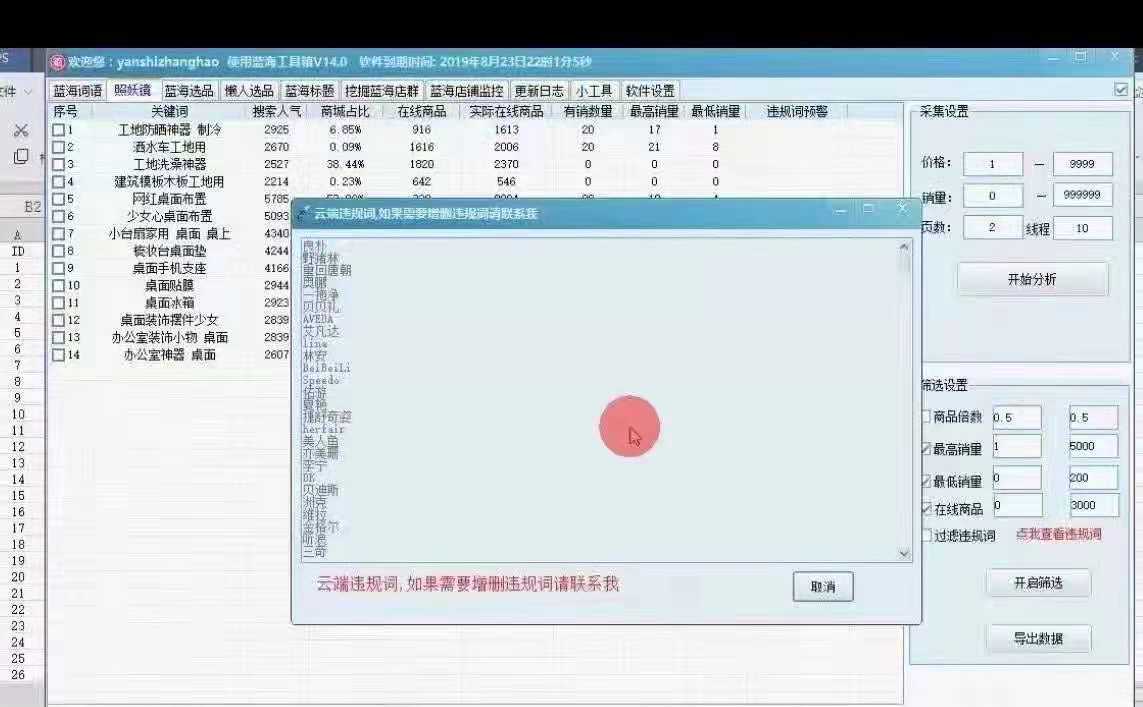Click 取消 in the dialog

[822, 587]
